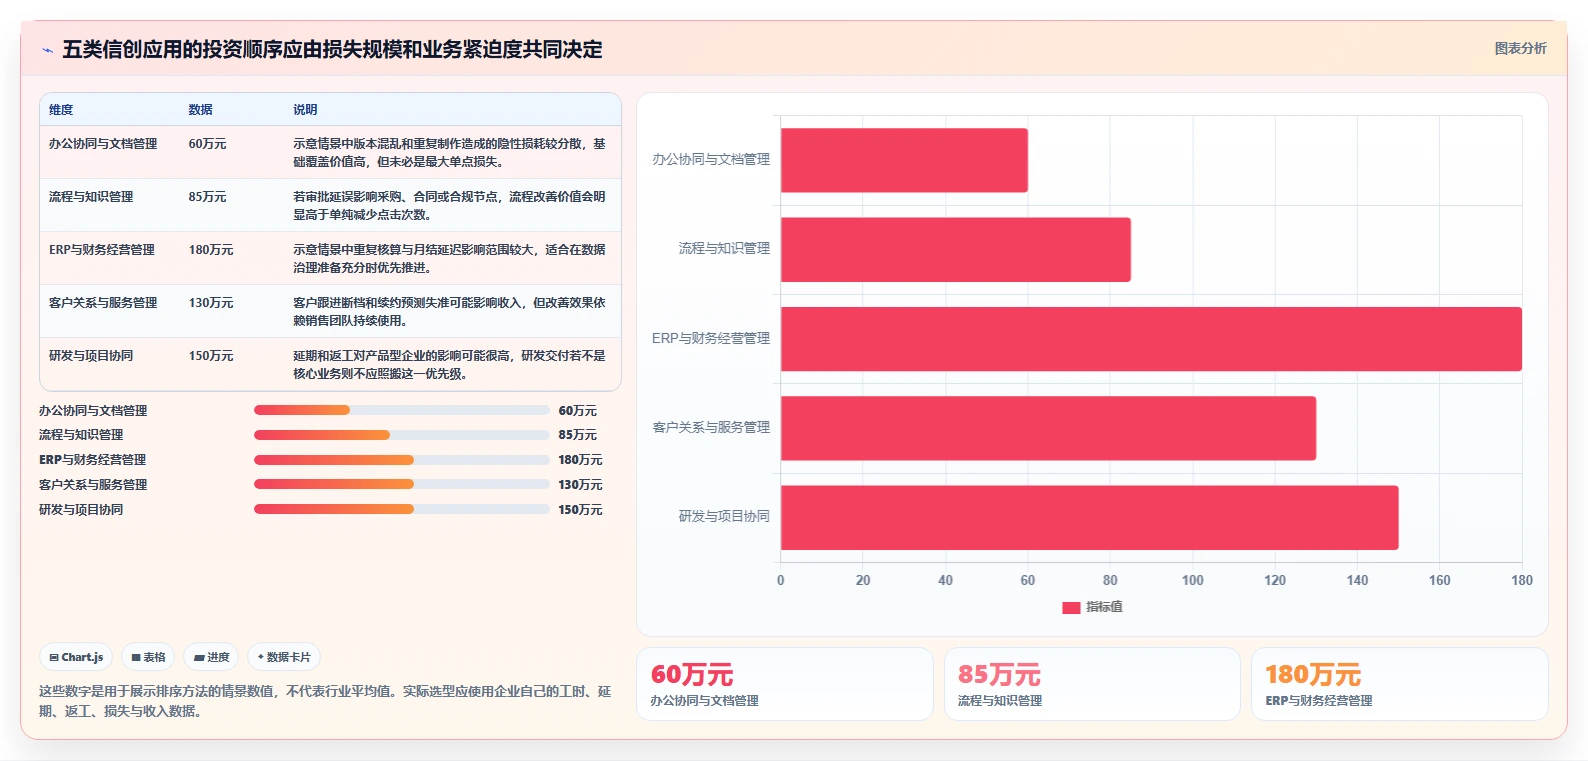Click the x-axis tick label 180

[x=1521, y=581]
